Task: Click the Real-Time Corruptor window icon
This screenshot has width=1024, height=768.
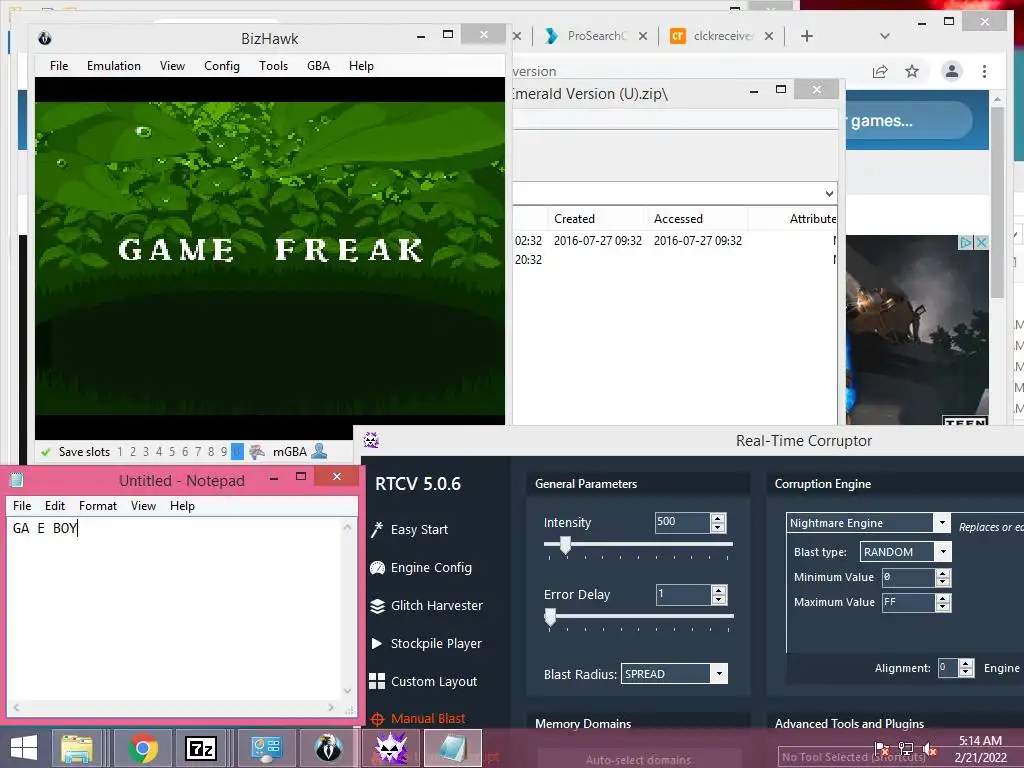Action: [371, 440]
